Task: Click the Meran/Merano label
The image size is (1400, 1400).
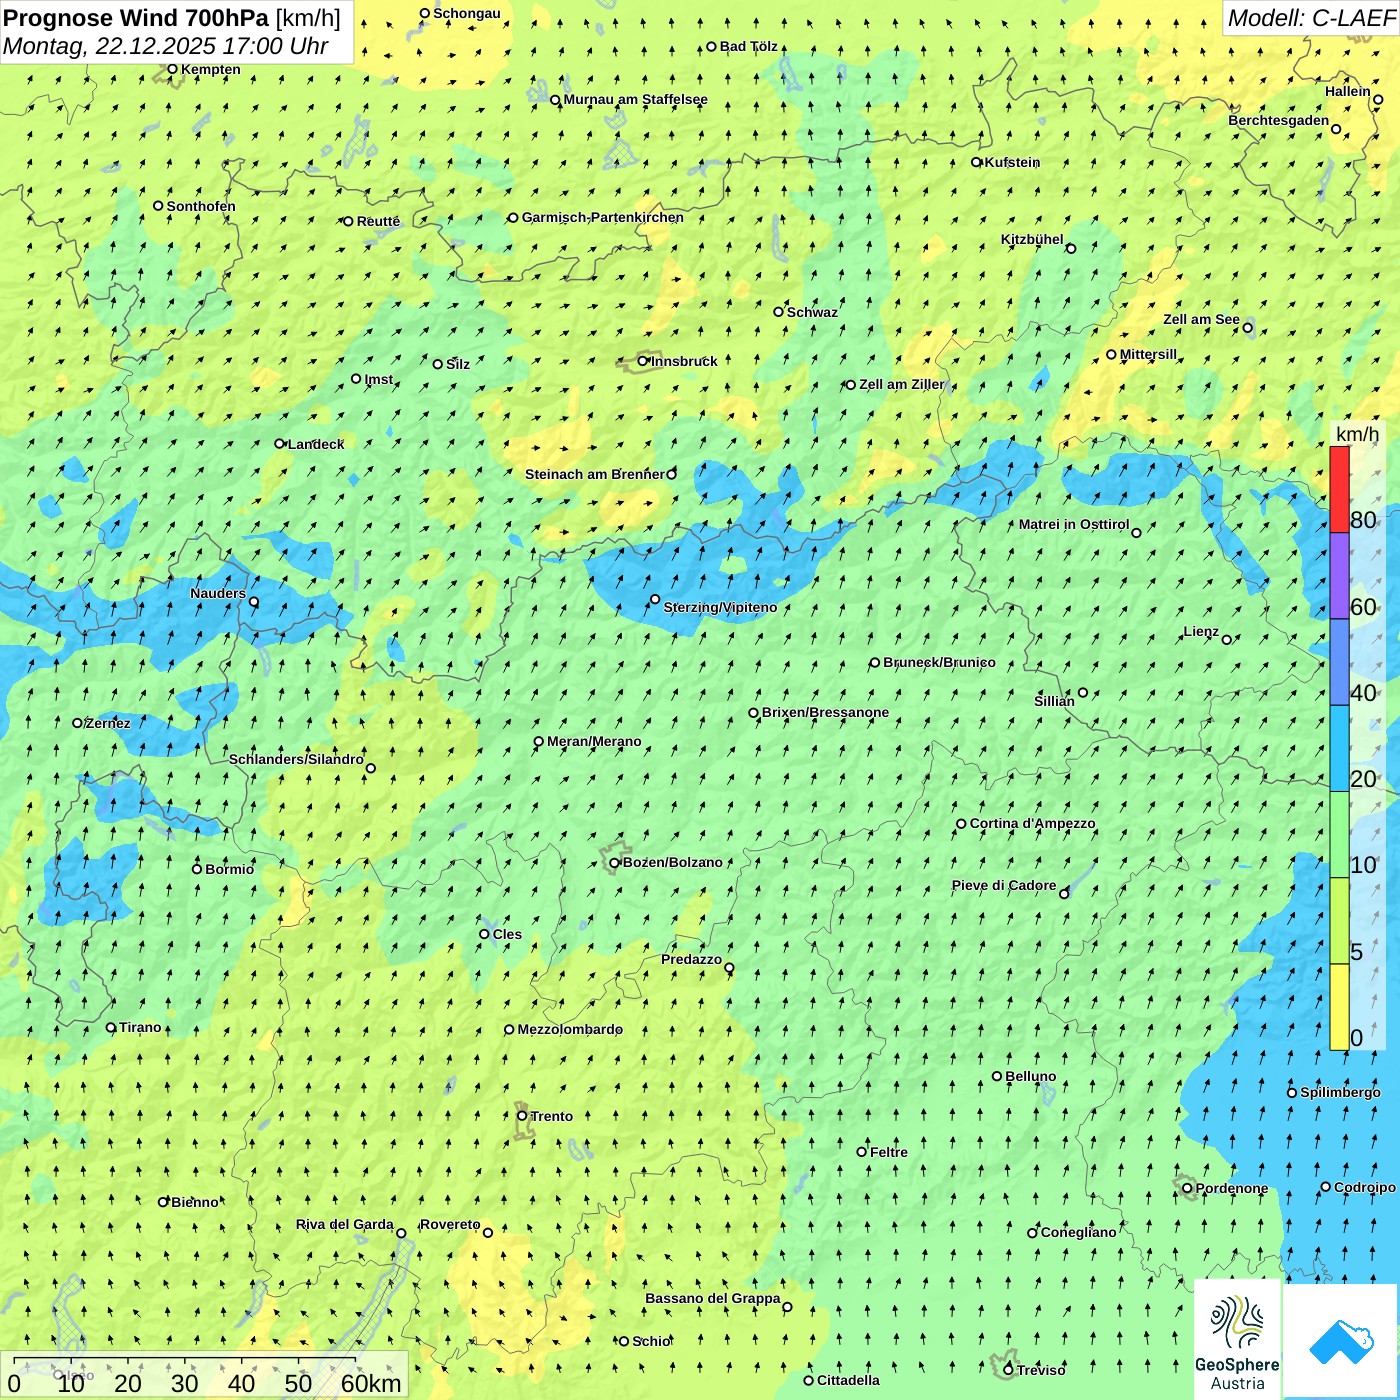Action: (594, 741)
